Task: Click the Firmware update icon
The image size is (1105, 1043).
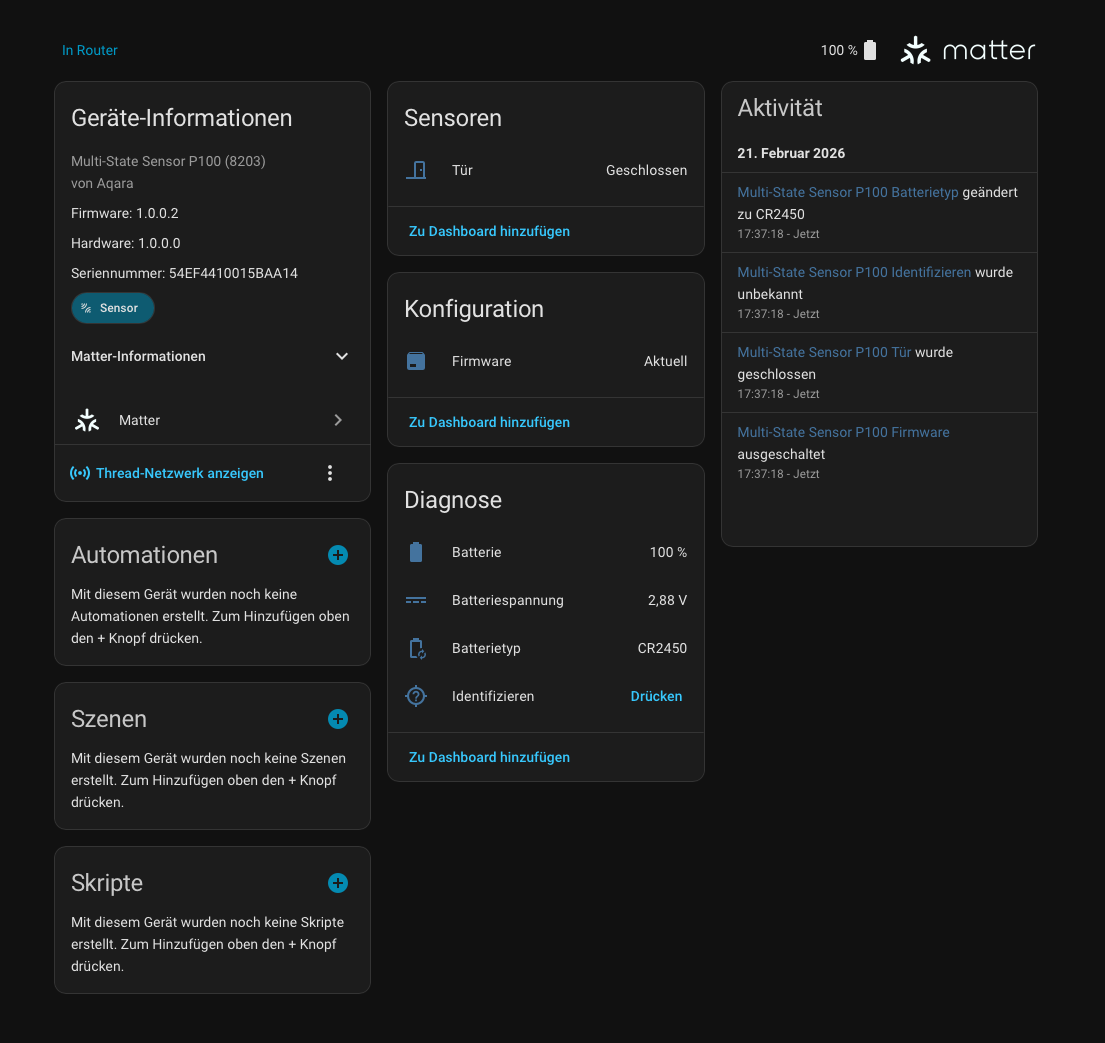Action: [416, 361]
